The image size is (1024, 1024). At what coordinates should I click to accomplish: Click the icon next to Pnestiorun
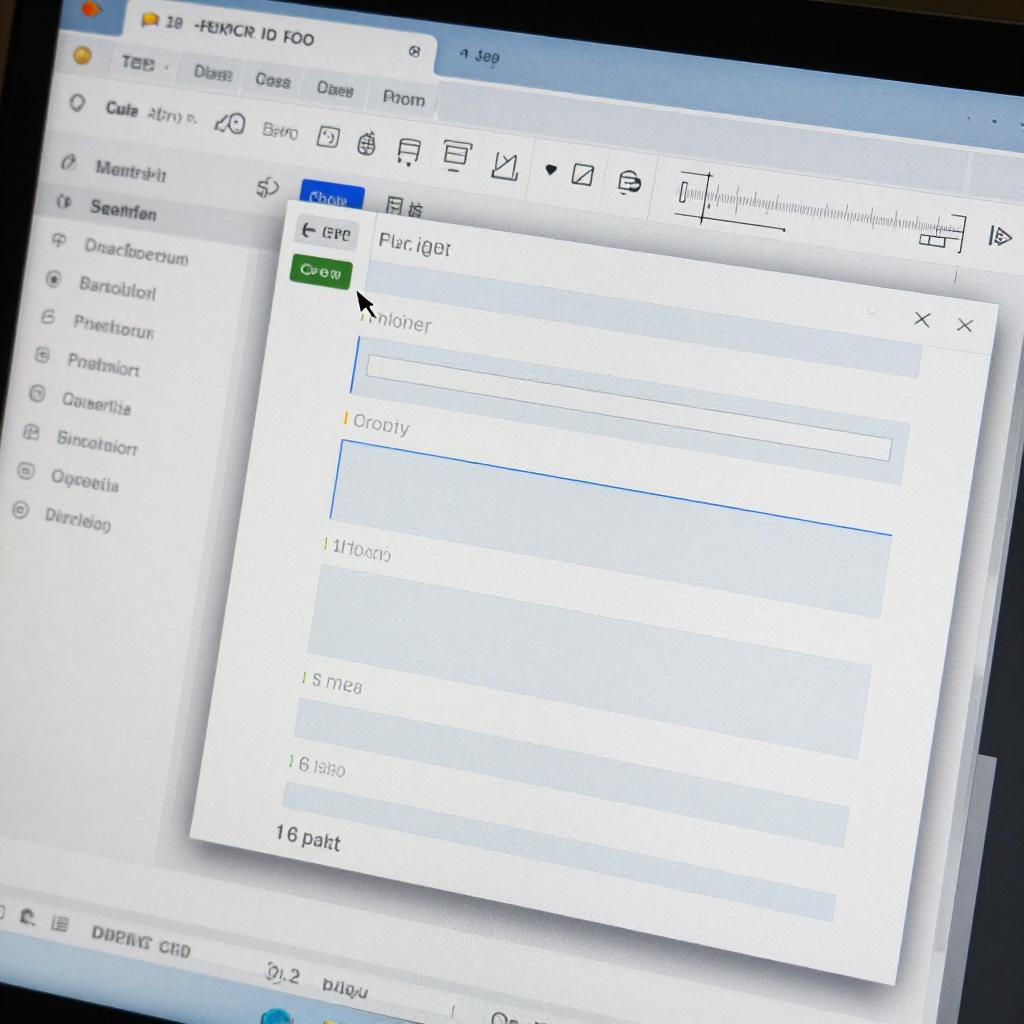tap(48, 317)
